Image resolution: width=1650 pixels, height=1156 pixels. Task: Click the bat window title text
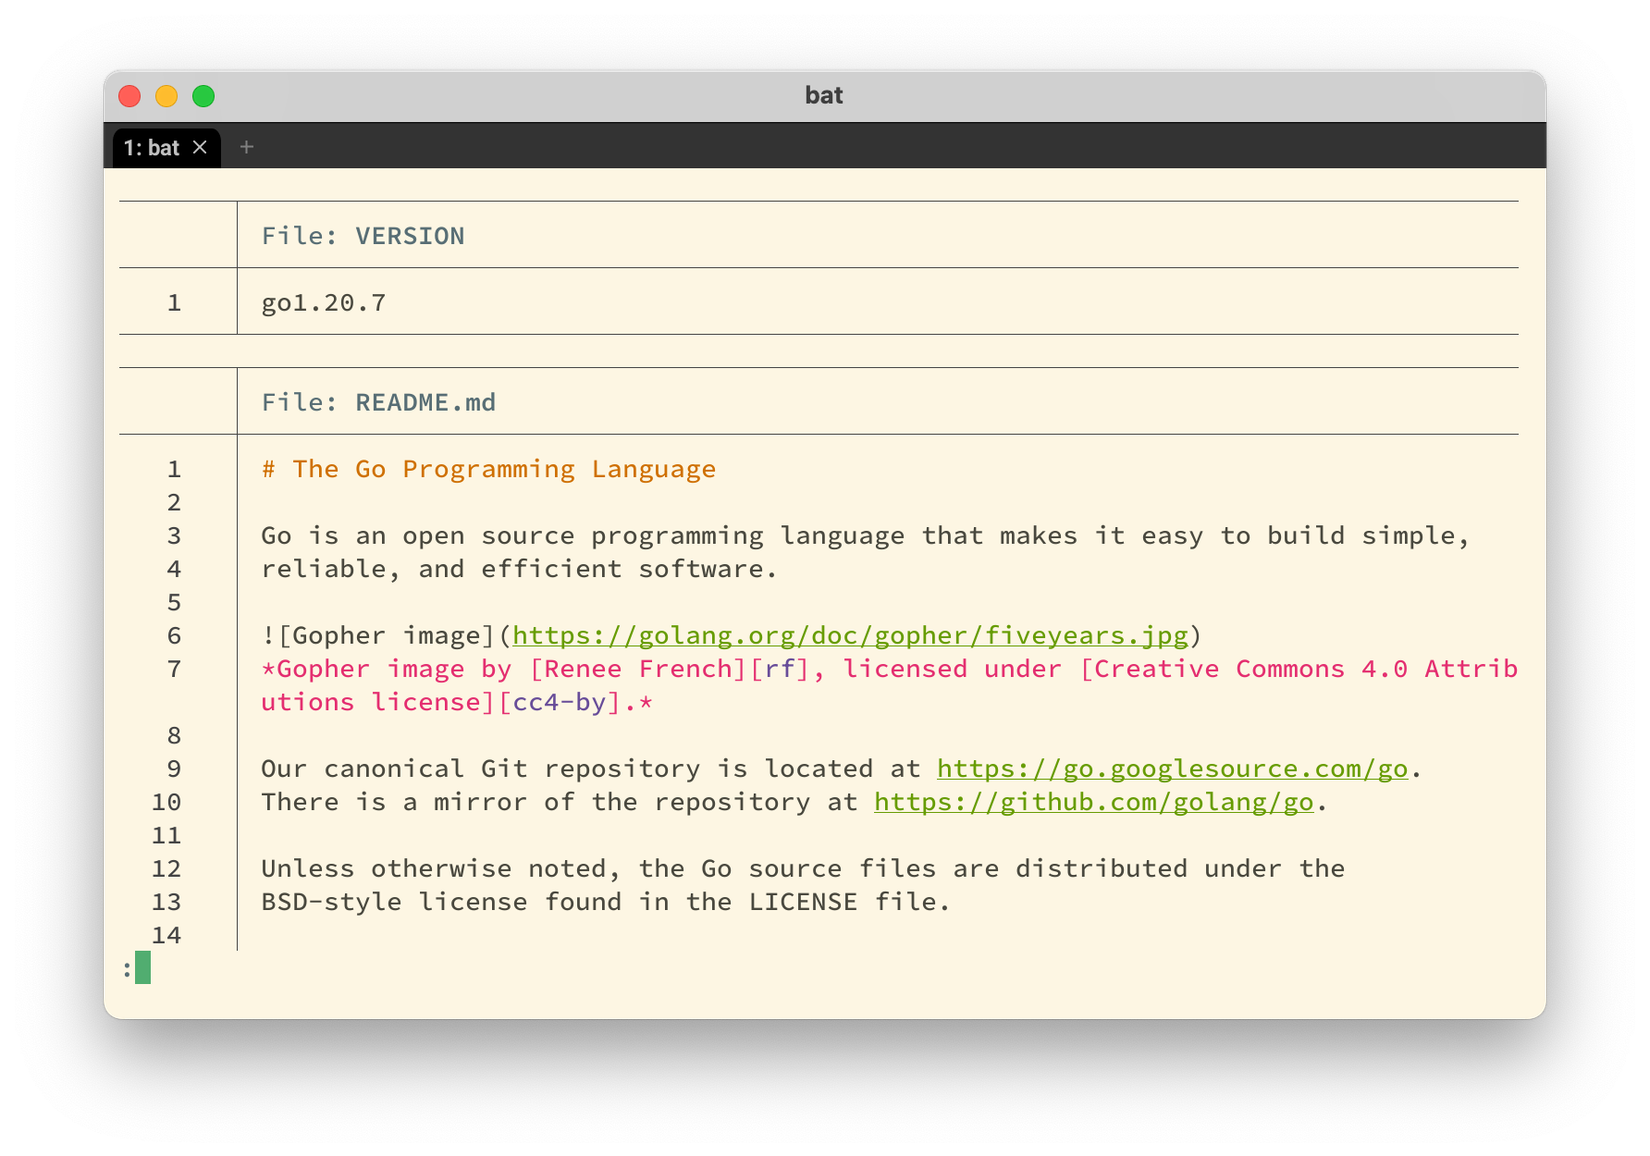(824, 95)
